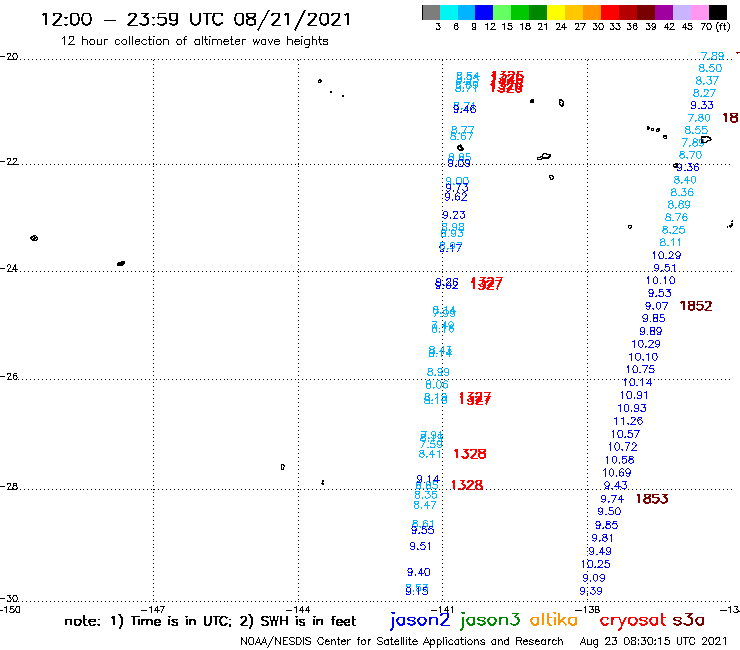The height and width of the screenshot is (650, 740).
Task: Click the -138 longitude axis label
Action: click(588, 610)
